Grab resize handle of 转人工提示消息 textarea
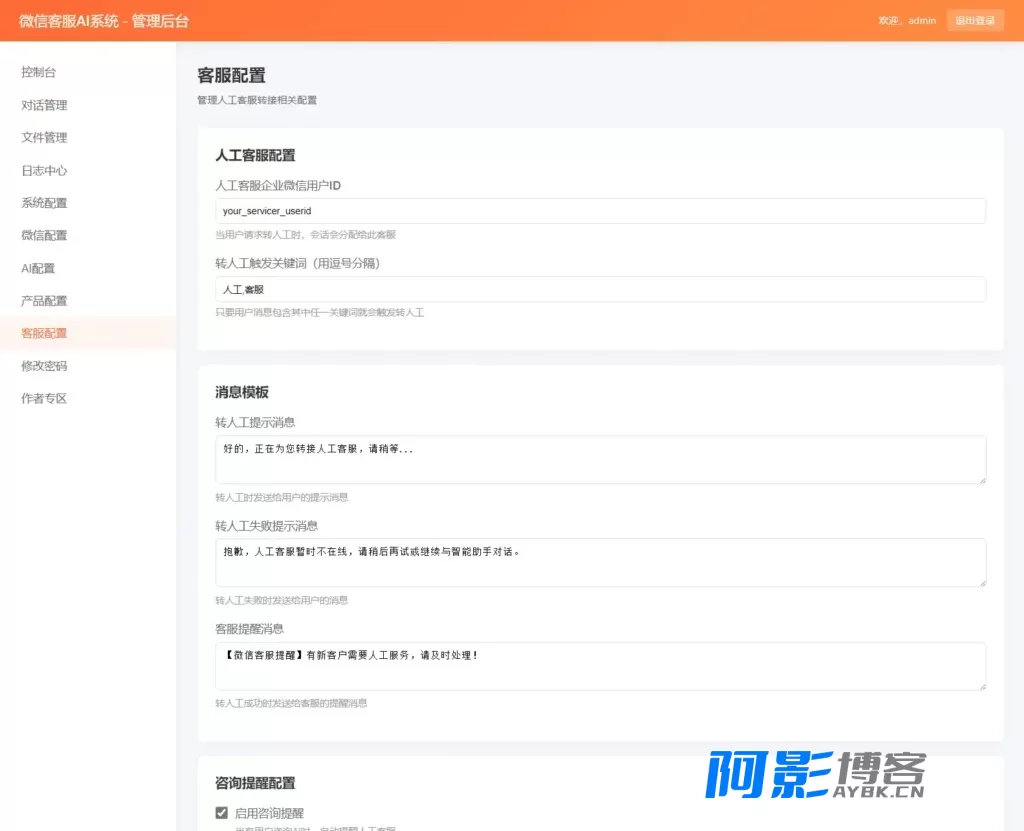Screen dimensions: 1024x831 tap(982, 480)
